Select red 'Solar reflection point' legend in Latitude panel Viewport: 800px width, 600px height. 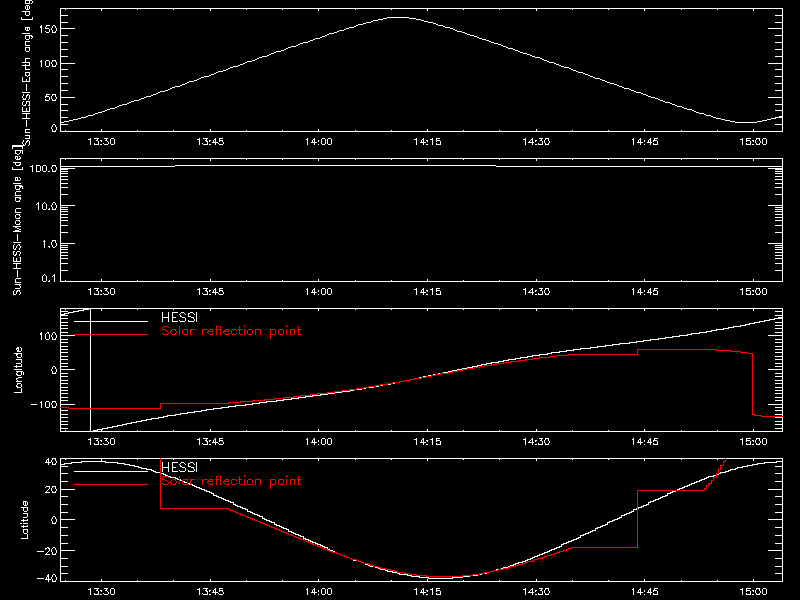coord(231,481)
